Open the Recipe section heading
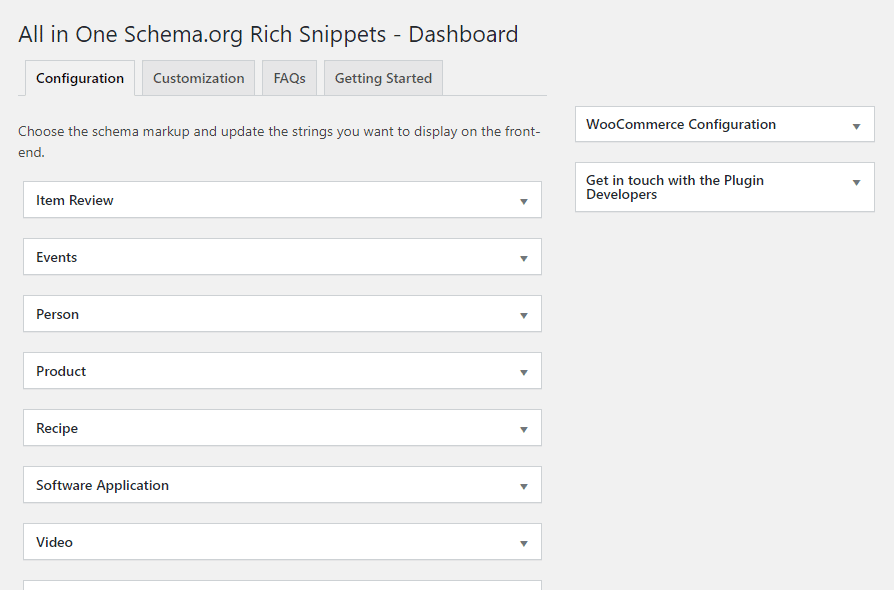The width and height of the screenshot is (894, 590). click(57, 428)
